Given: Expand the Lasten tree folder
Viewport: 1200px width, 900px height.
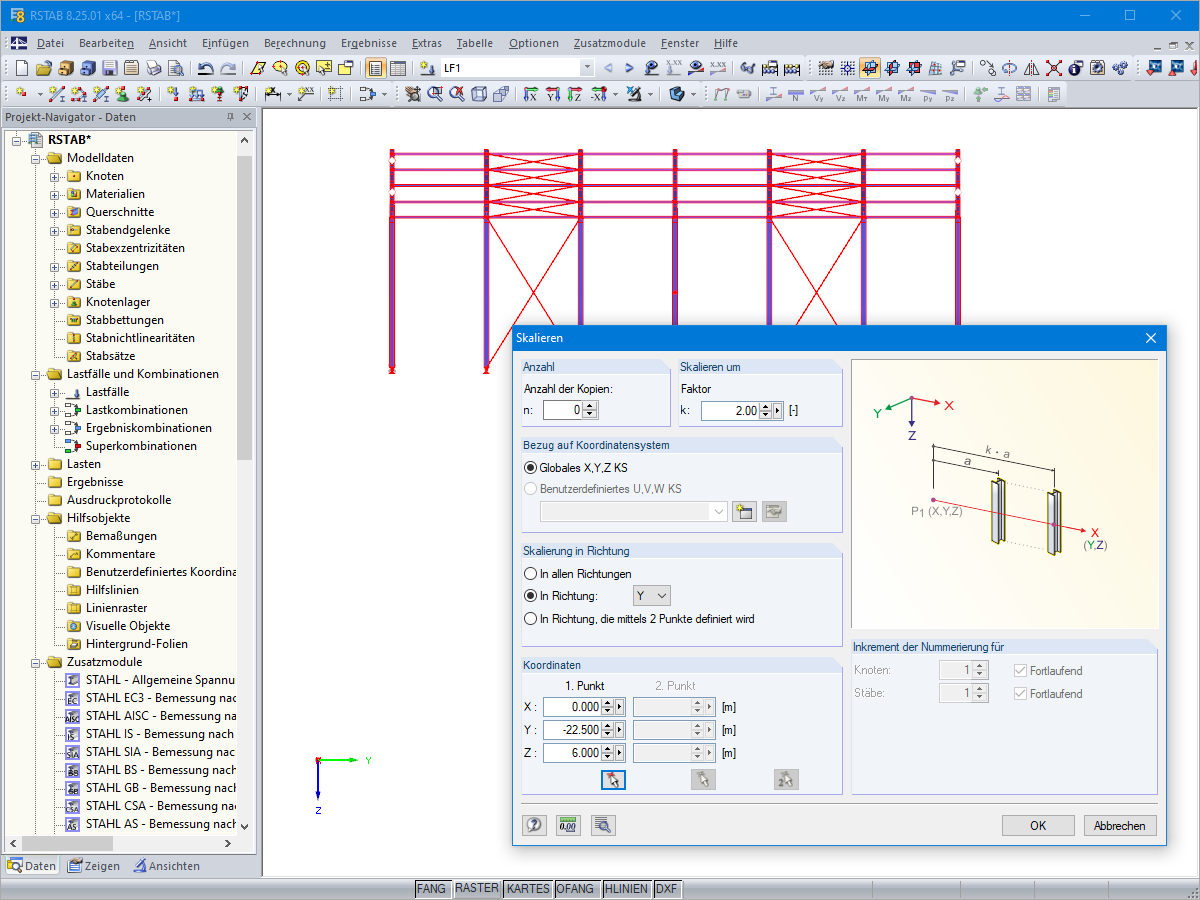Looking at the screenshot, I should [x=36, y=464].
